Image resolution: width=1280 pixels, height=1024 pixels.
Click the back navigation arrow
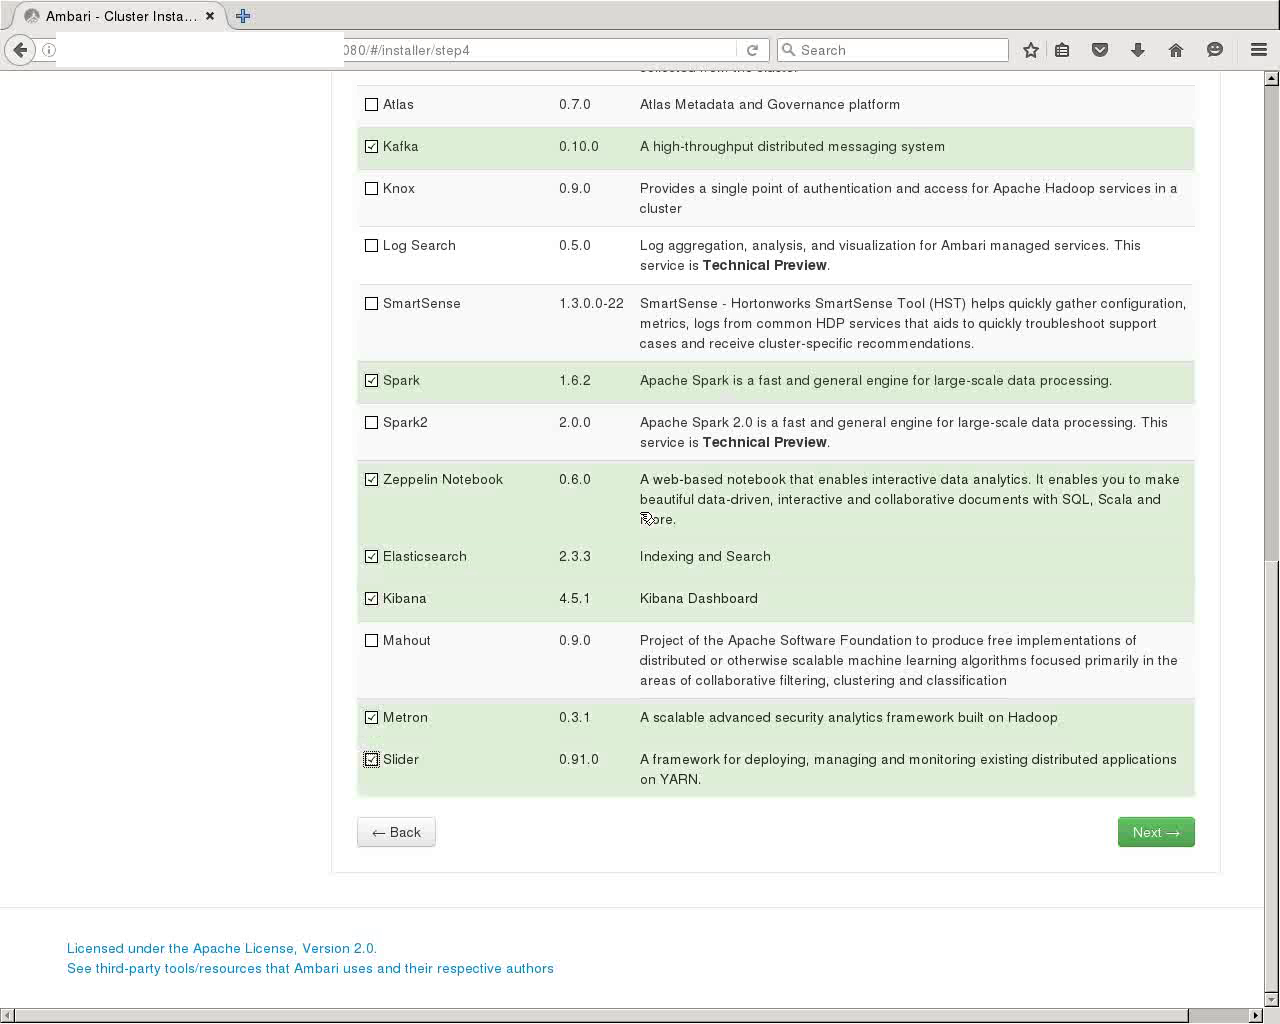20,49
